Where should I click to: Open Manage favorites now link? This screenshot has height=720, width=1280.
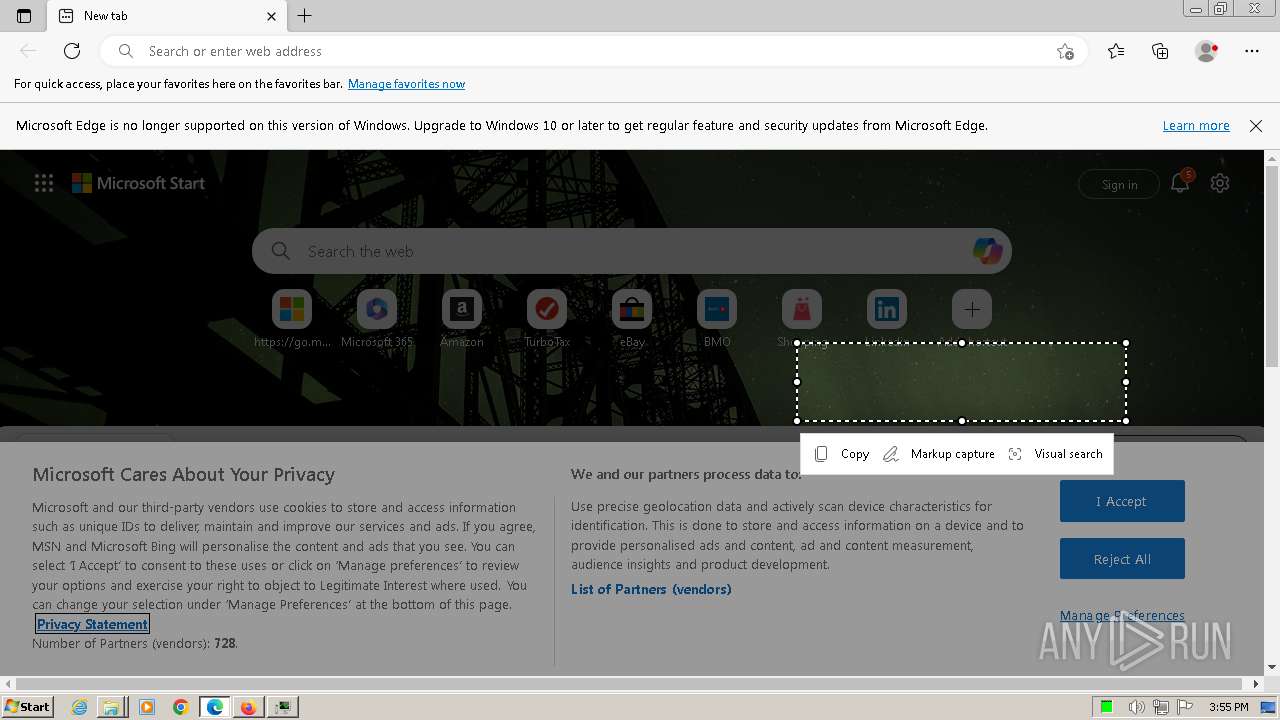406,84
